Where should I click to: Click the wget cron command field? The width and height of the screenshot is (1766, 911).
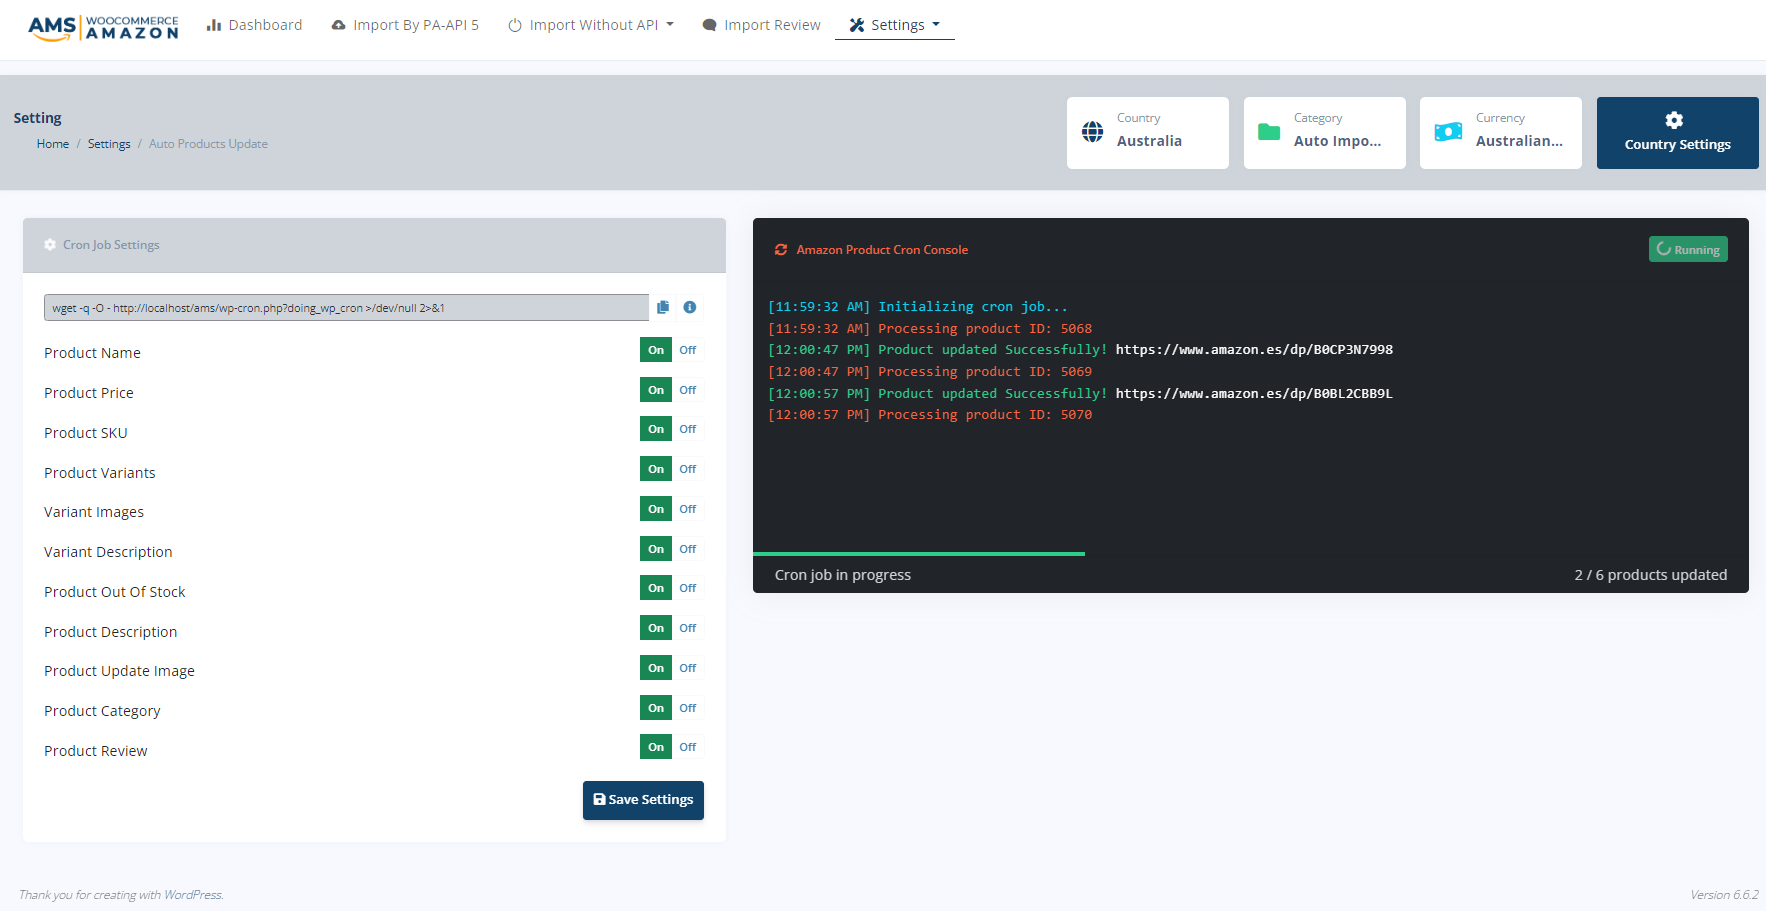[x=346, y=308]
